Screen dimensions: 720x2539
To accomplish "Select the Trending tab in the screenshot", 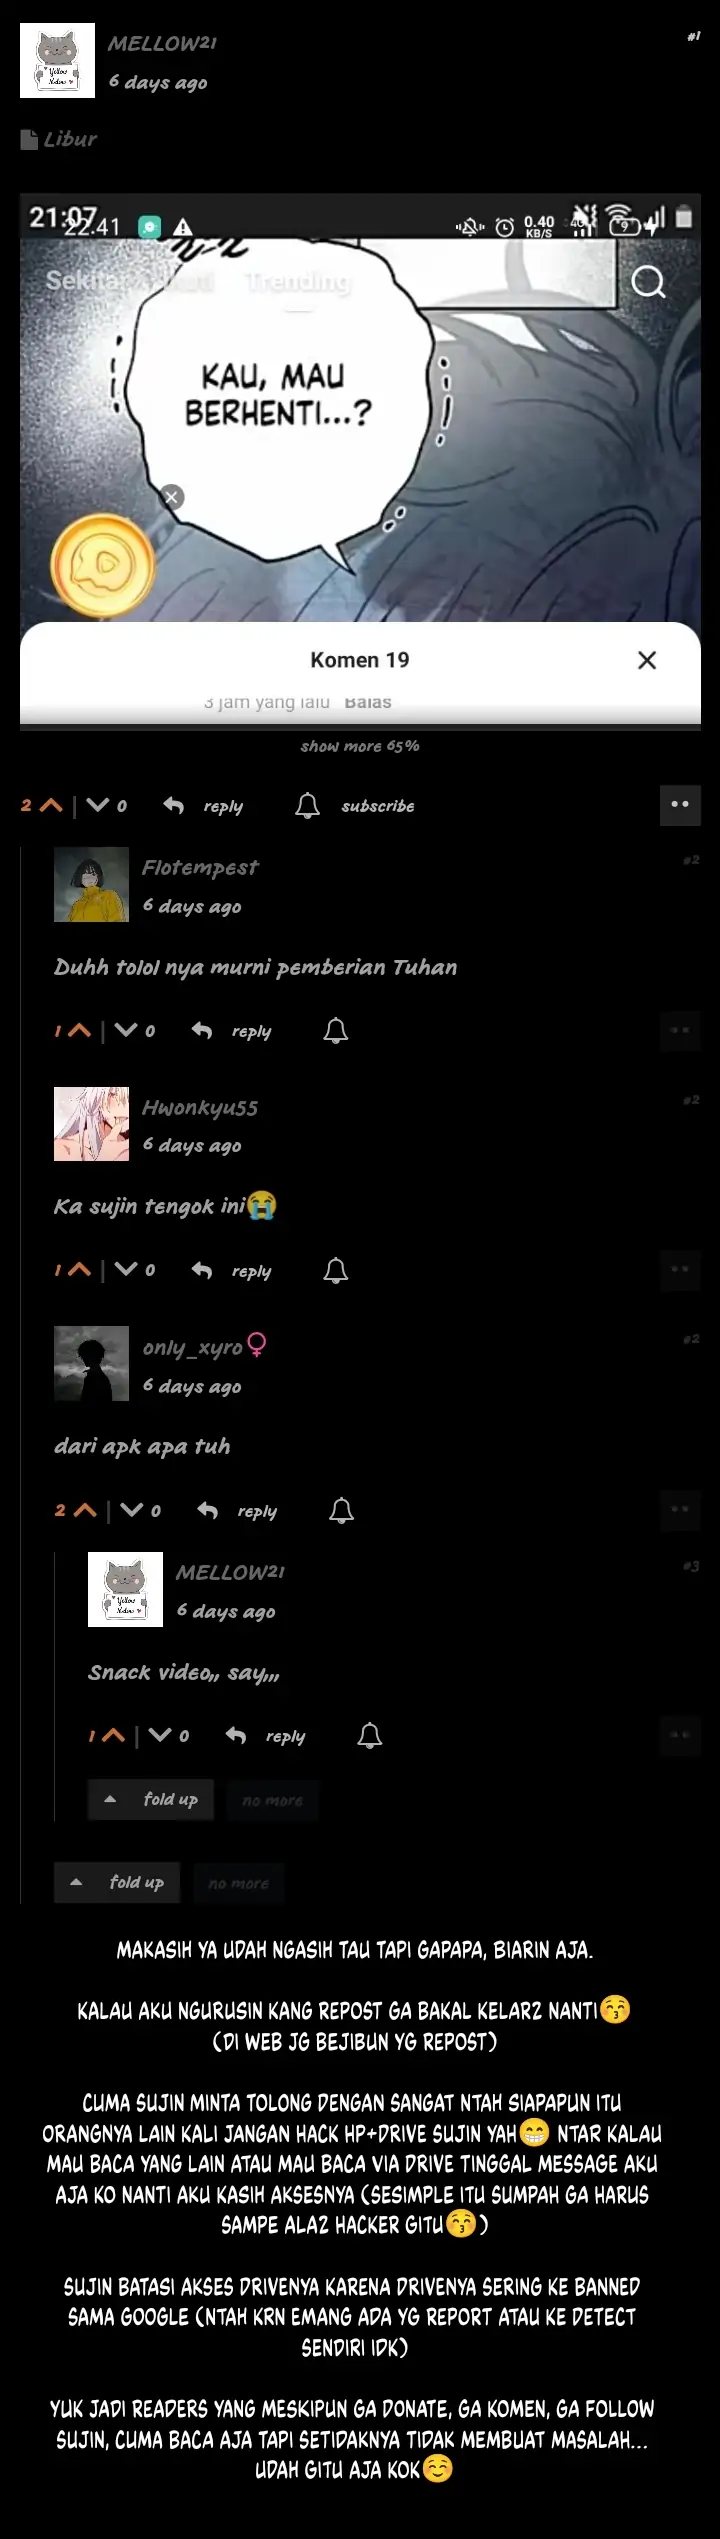I will (298, 283).
